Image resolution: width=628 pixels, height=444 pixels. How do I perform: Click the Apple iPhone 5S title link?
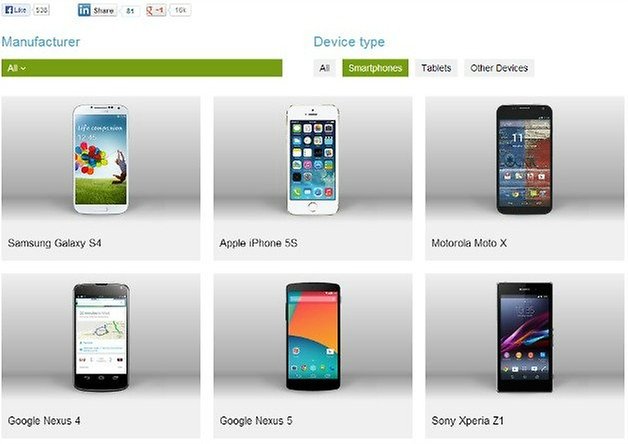click(258, 243)
